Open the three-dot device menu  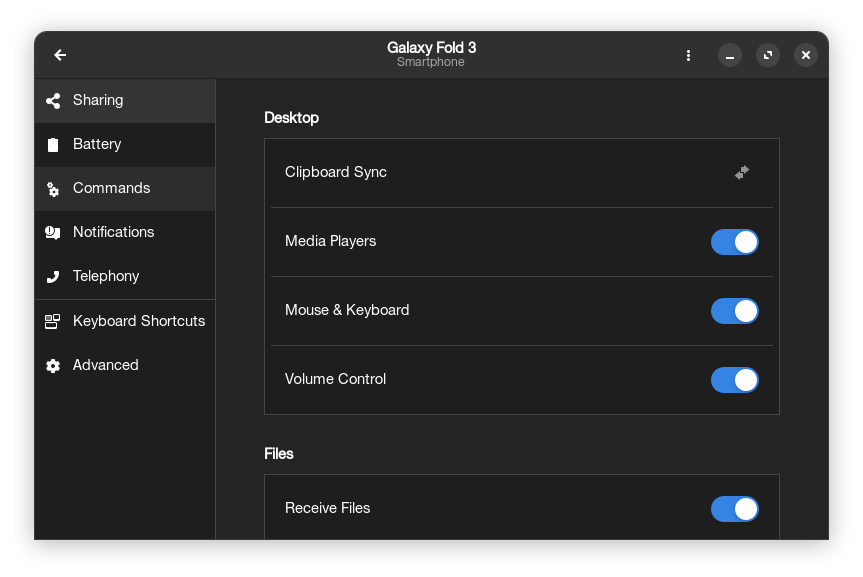pos(688,55)
